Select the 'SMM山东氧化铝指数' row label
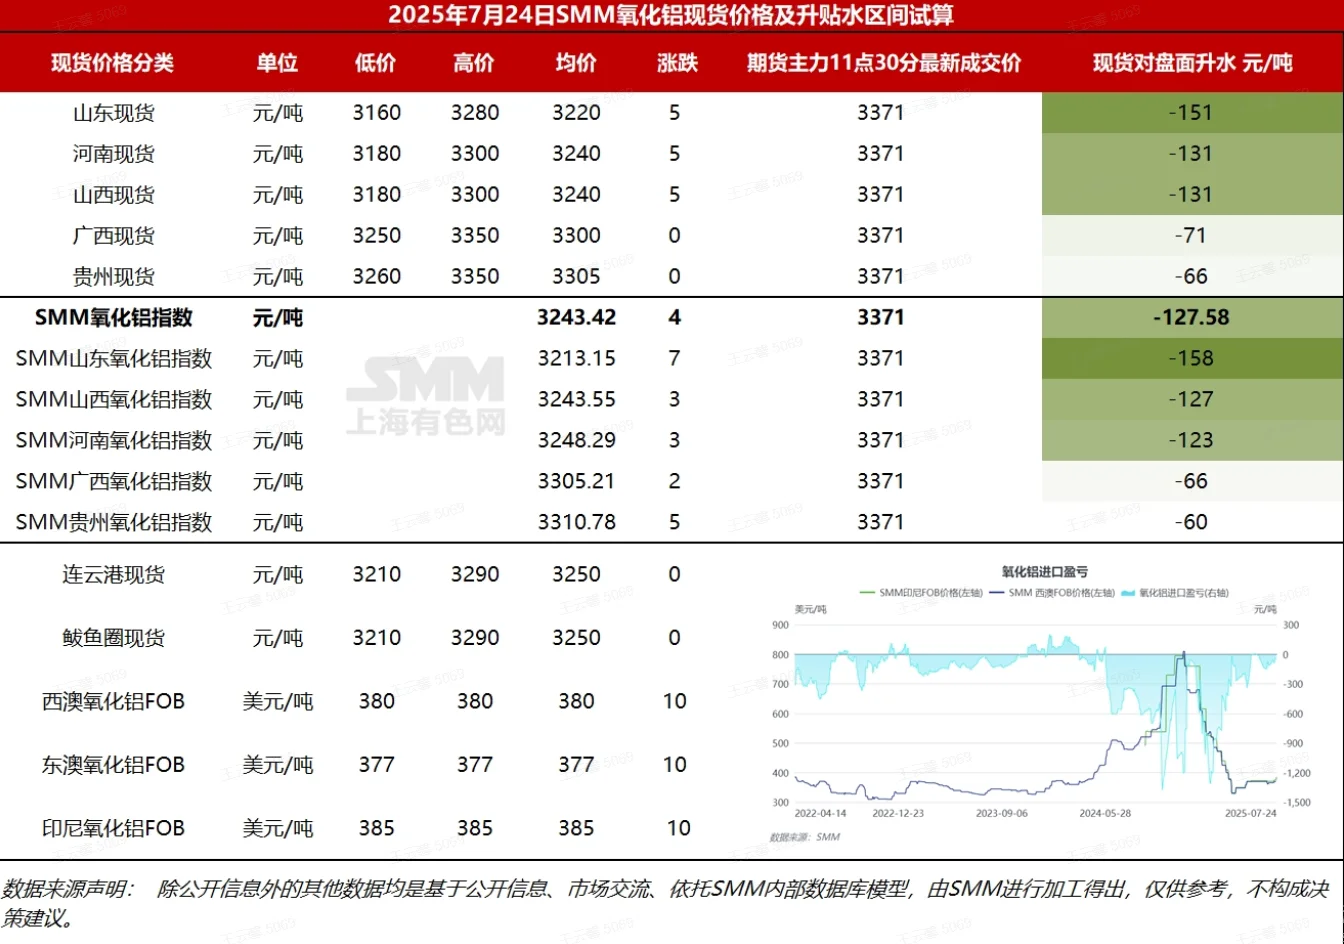 click(x=114, y=359)
